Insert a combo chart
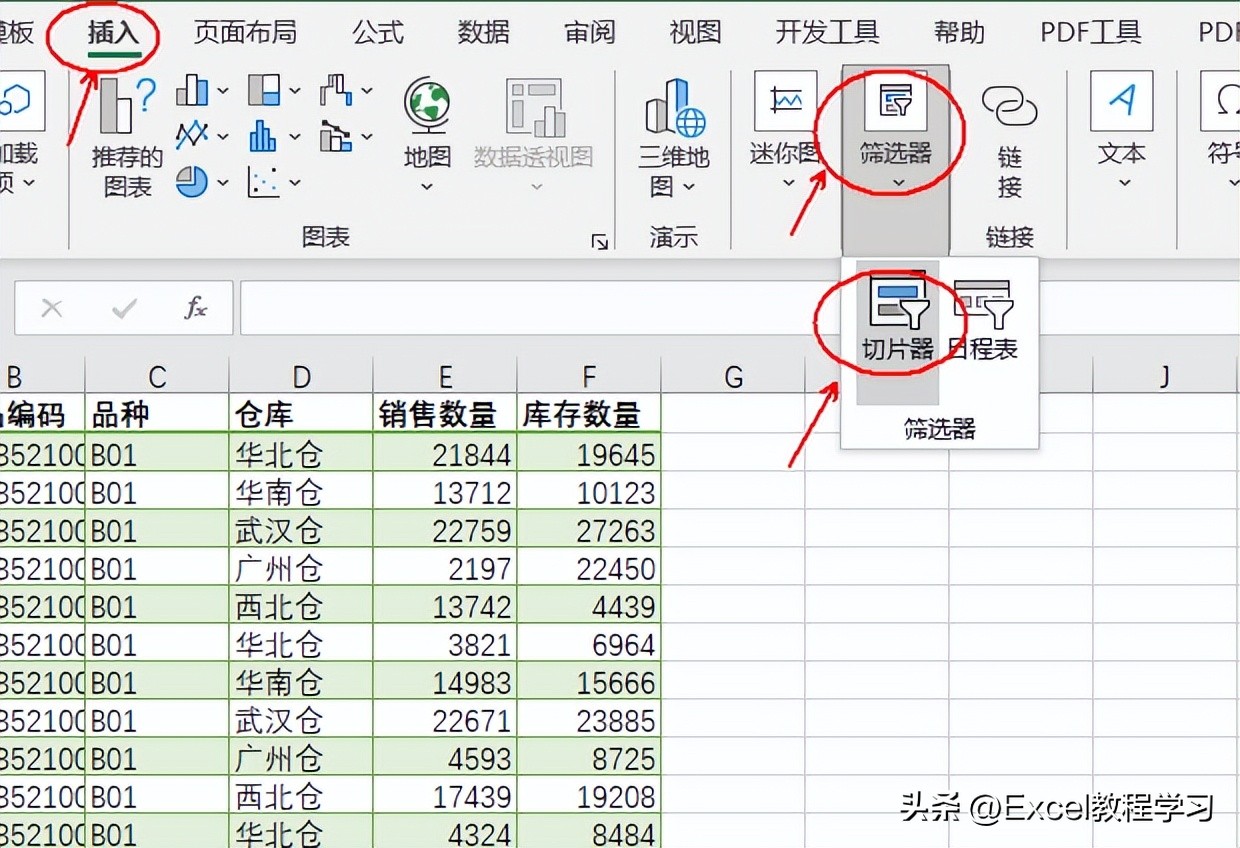 pyautogui.click(x=337, y=135)
